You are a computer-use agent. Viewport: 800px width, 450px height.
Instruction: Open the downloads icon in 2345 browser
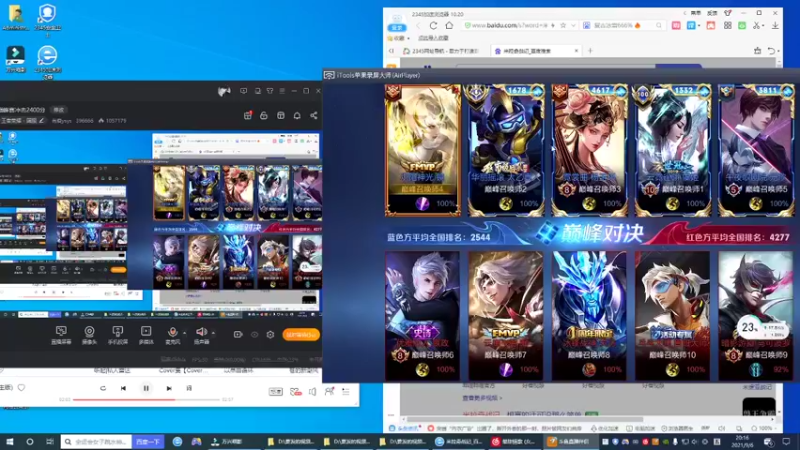coord(775,26)
